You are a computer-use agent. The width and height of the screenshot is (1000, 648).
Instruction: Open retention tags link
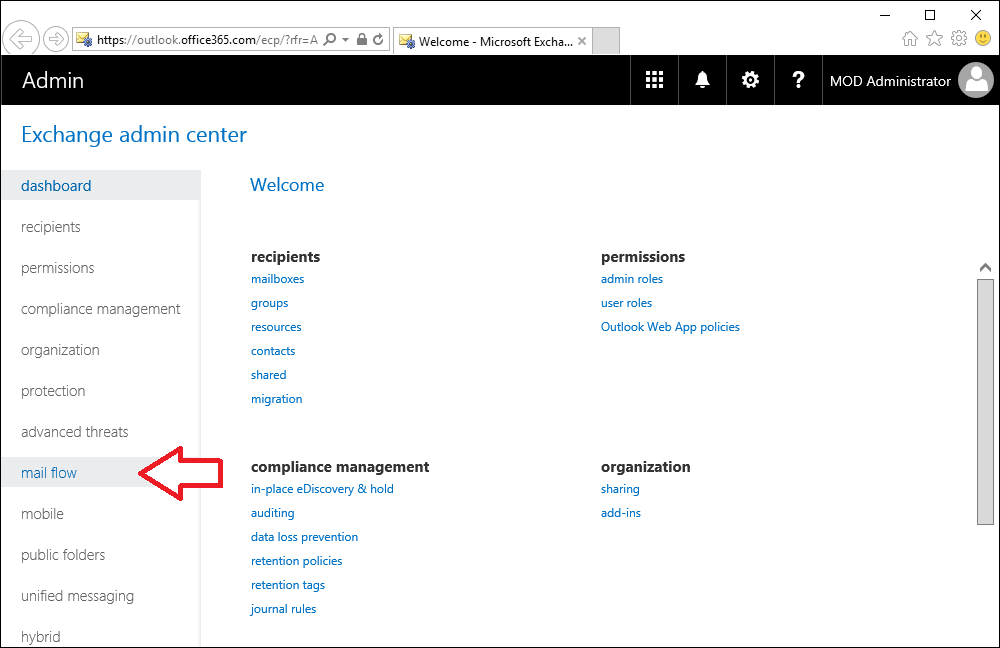[288, 585]
